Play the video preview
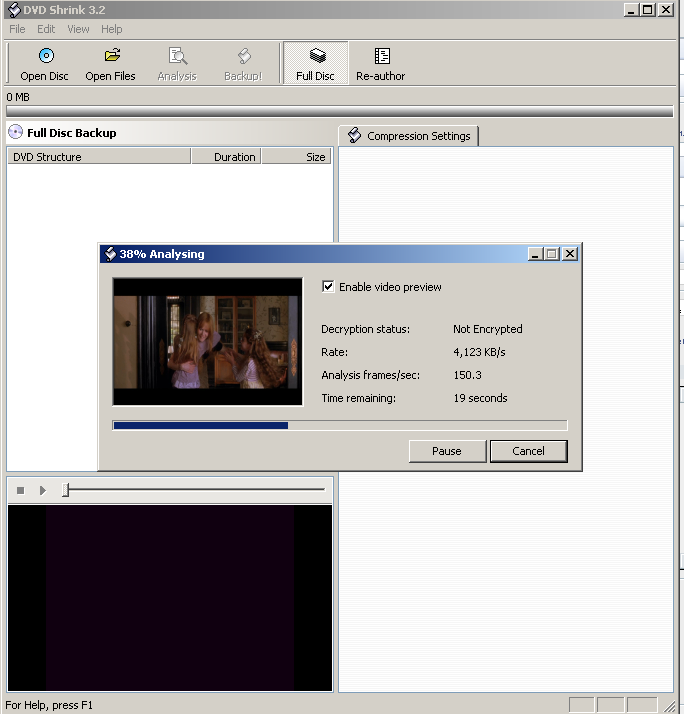This screenshot has height=714, width=684. coord(43,490)
